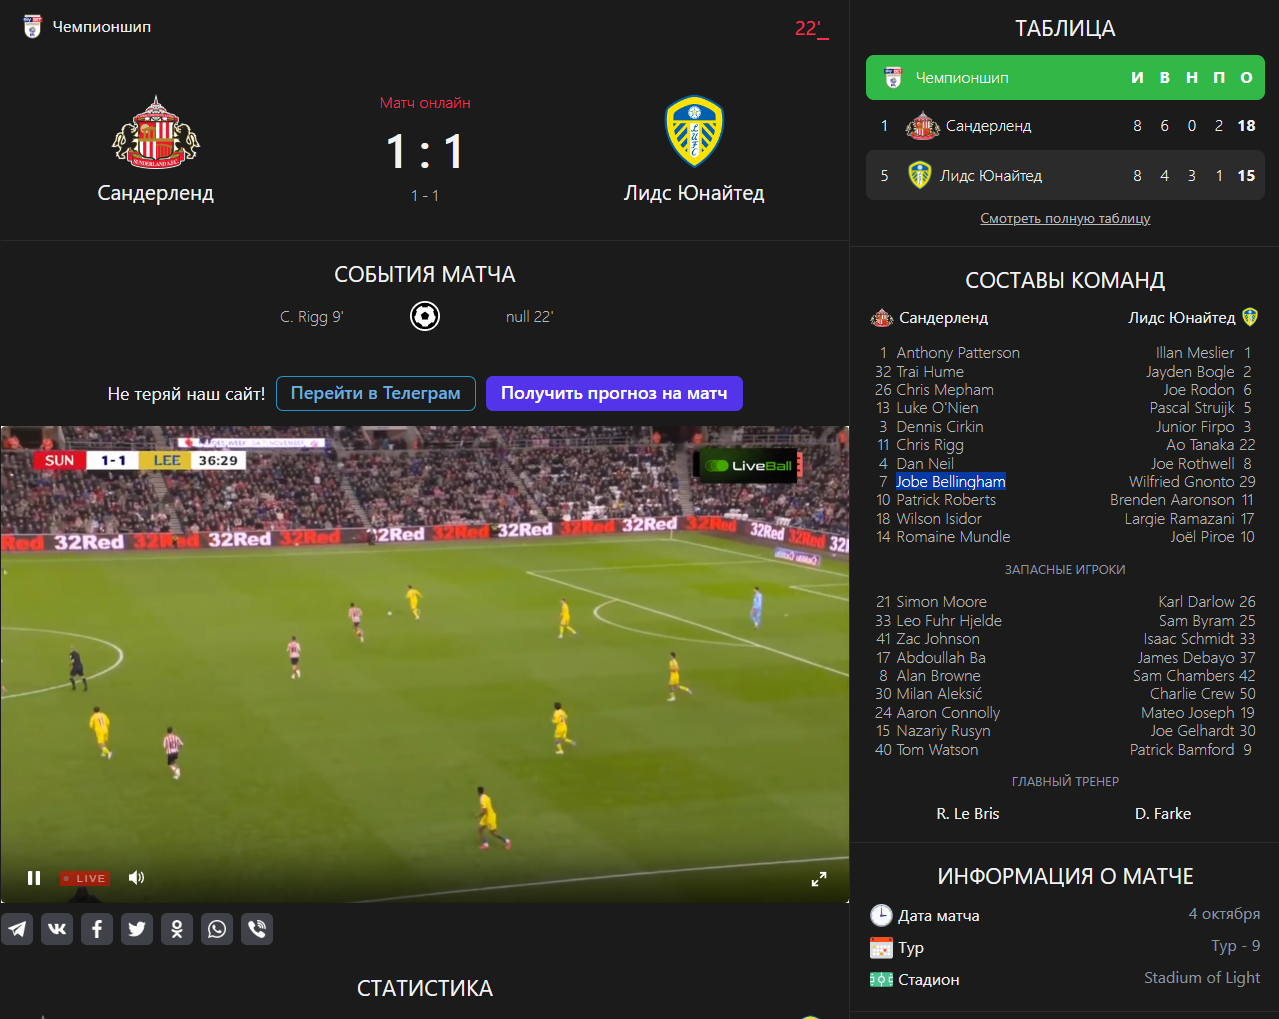Share match via Viber icon

point(257,929)
